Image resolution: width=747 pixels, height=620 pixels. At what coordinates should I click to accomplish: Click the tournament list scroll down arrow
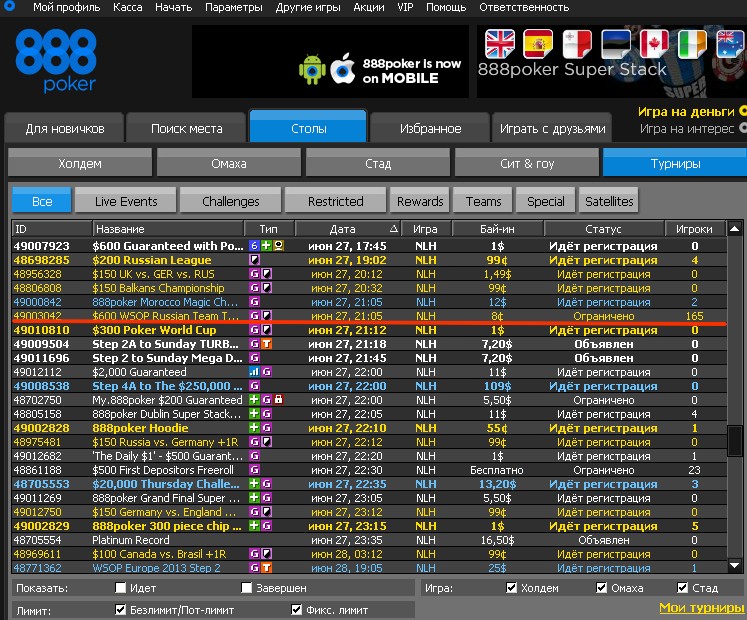point(735,566)
